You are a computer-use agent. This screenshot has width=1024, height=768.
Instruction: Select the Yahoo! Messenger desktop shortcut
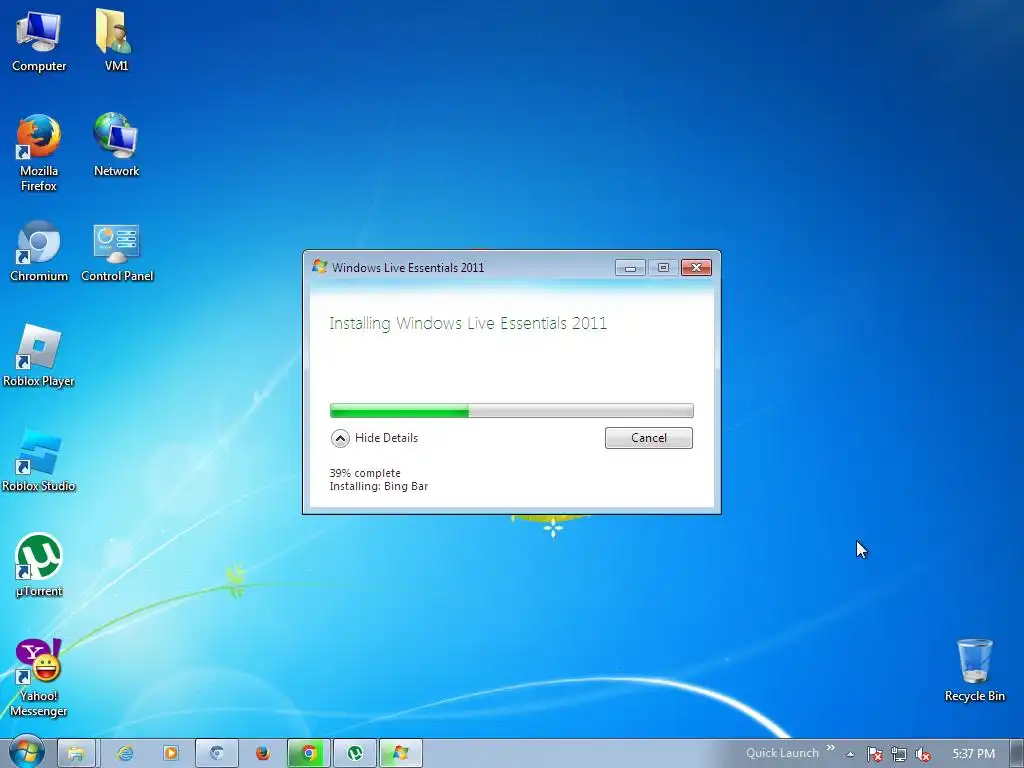point(39,678)
